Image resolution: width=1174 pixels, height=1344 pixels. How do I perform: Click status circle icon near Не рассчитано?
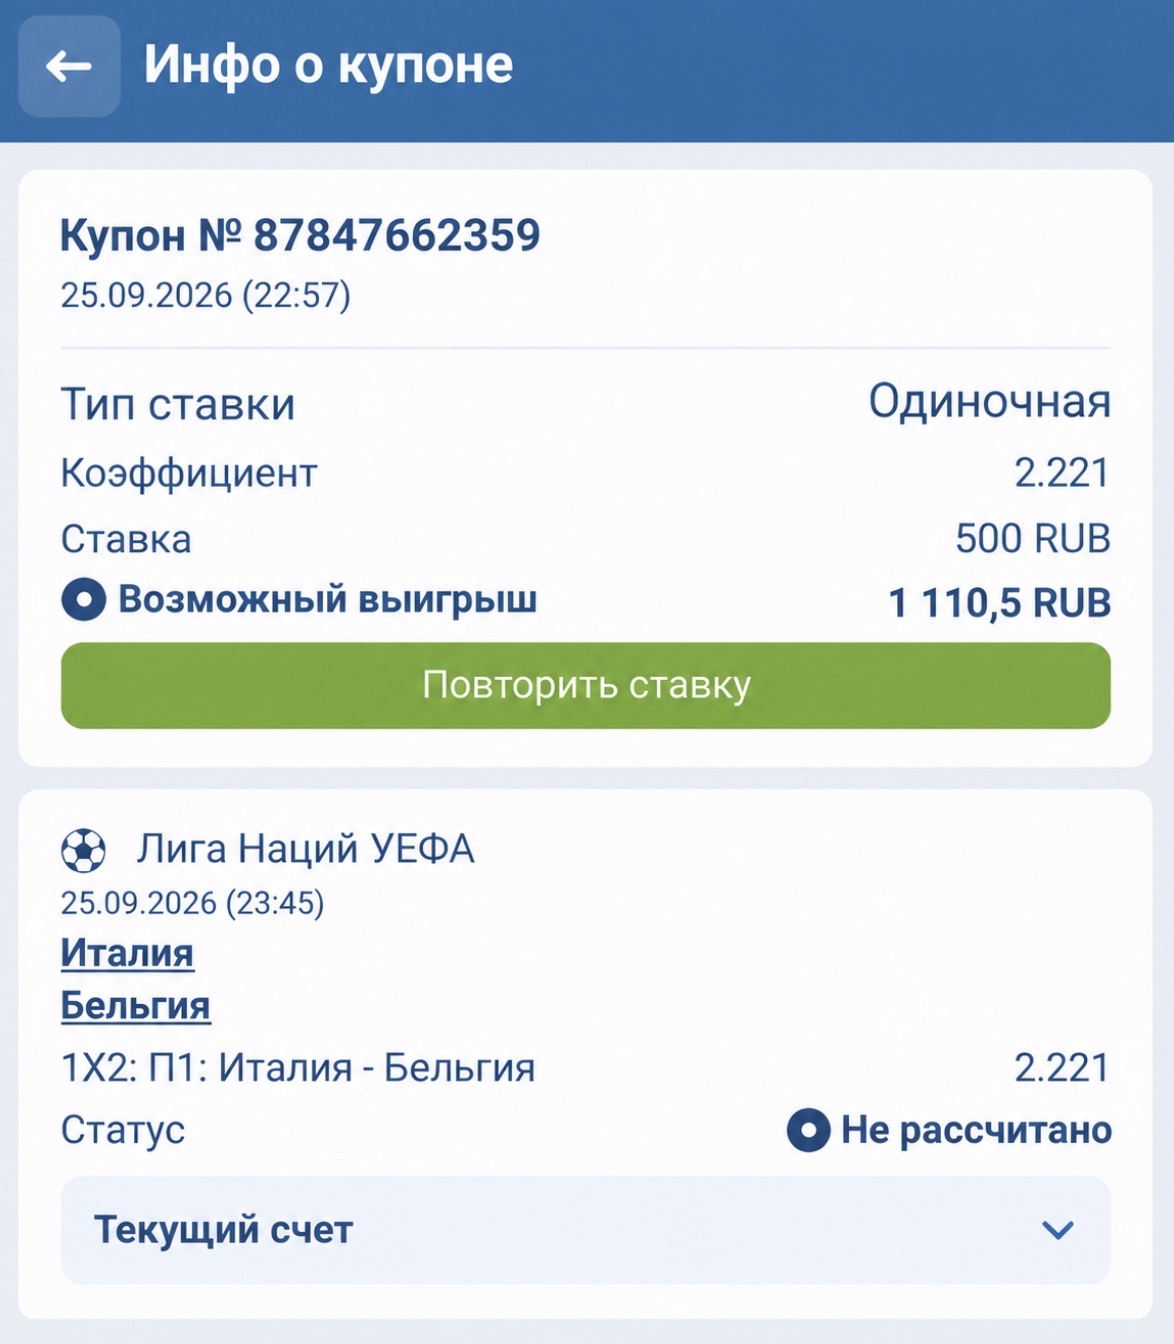(x=808, y=1130)
